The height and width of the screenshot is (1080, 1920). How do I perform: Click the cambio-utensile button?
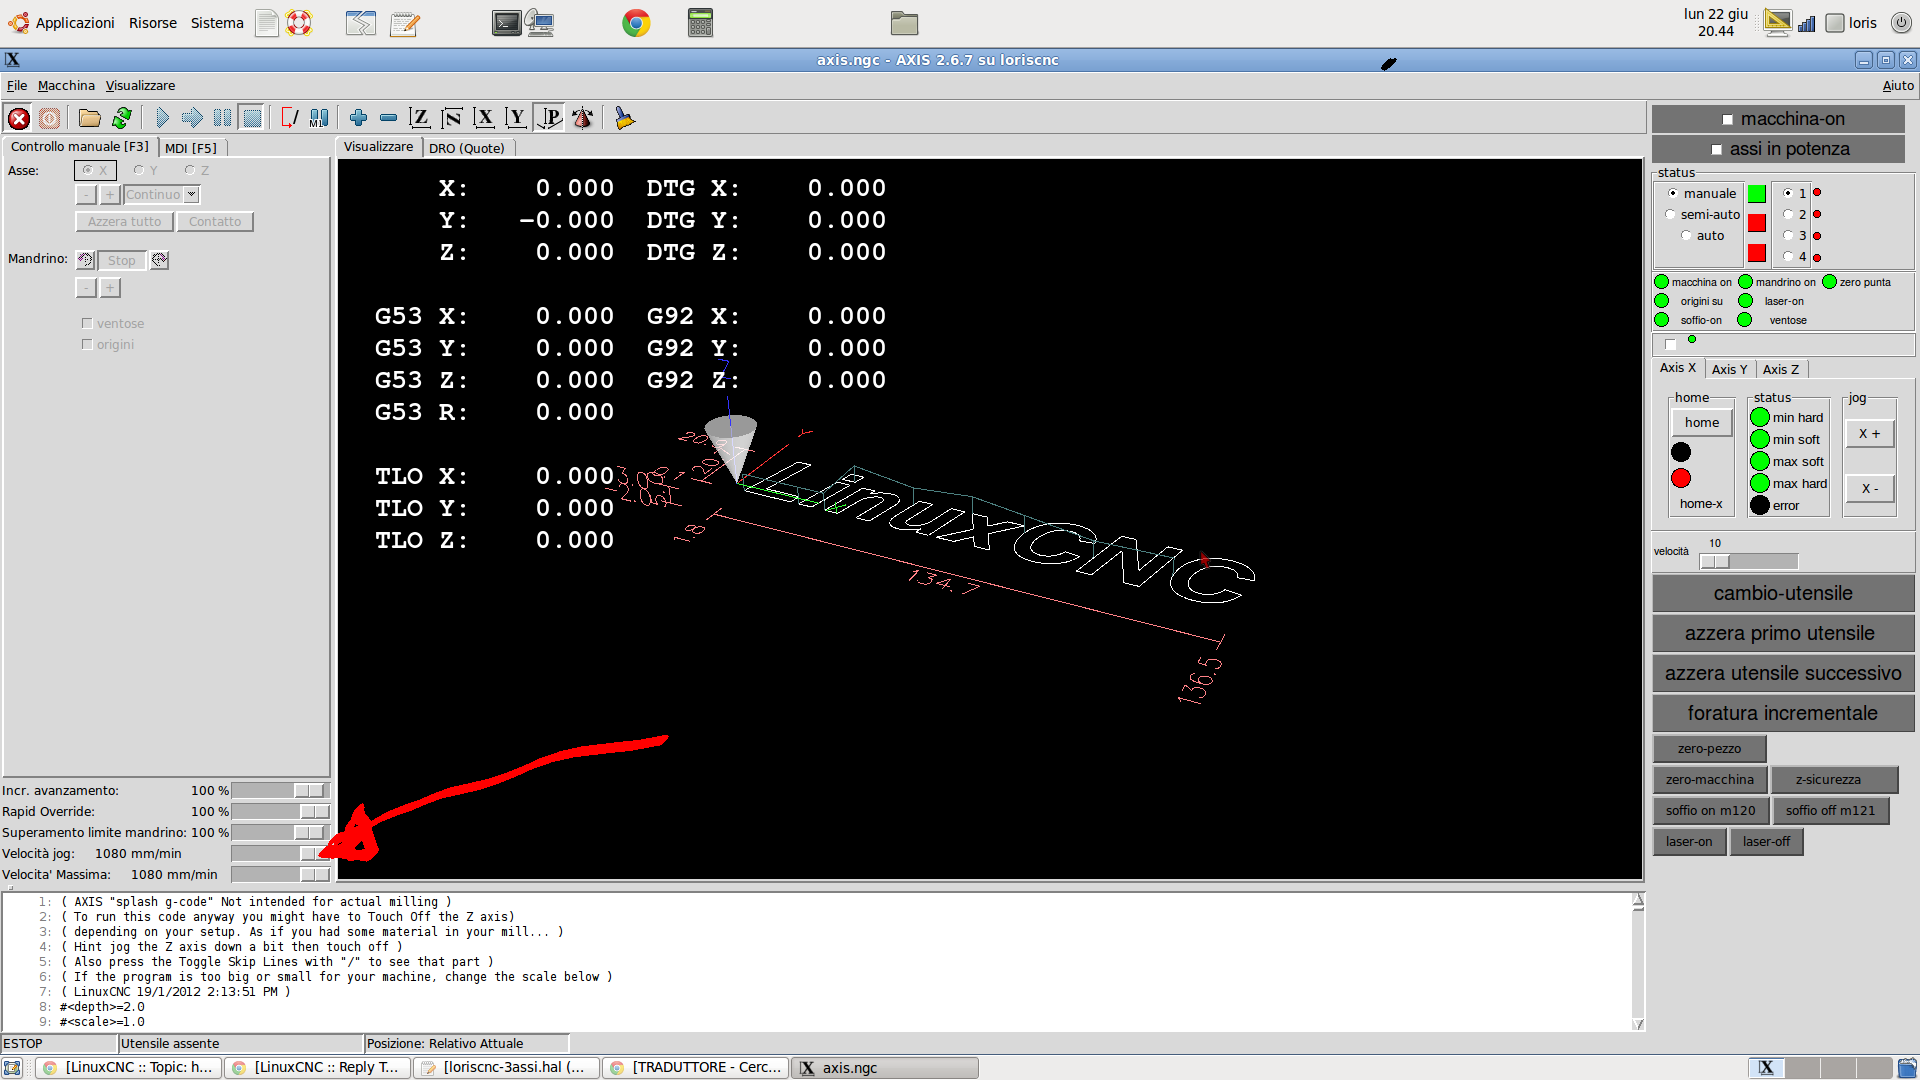(x=1783, y=594)
